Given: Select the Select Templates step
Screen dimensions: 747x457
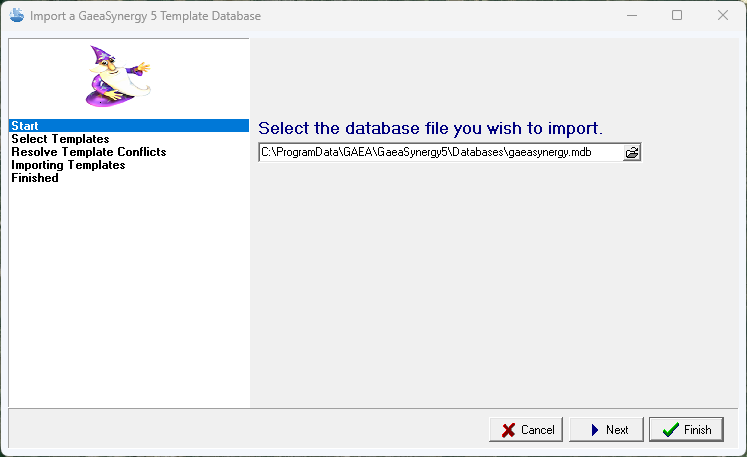Looking at the screenshot, I should (x=60, y=139).
